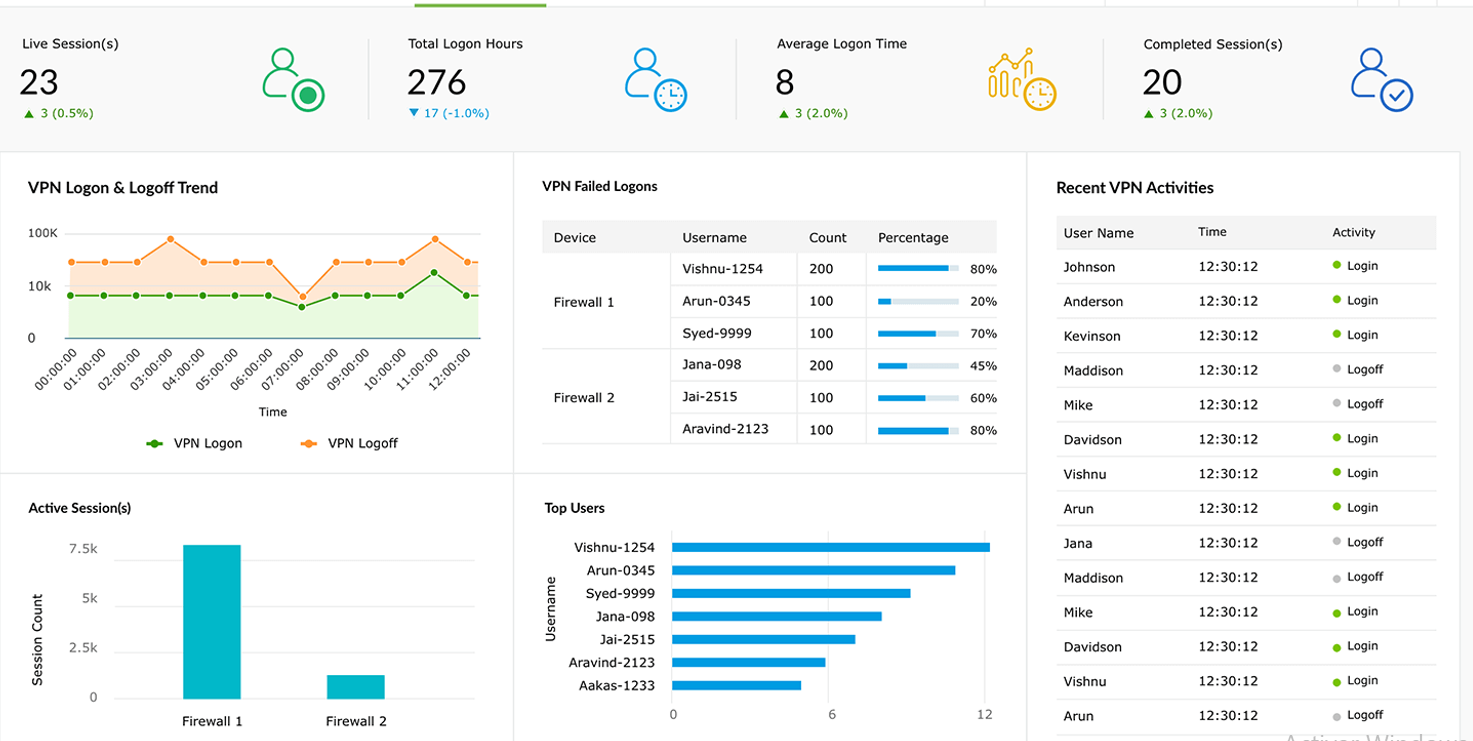
Task: Select the active green-underlined tab at top
Action: pos(480,5)
